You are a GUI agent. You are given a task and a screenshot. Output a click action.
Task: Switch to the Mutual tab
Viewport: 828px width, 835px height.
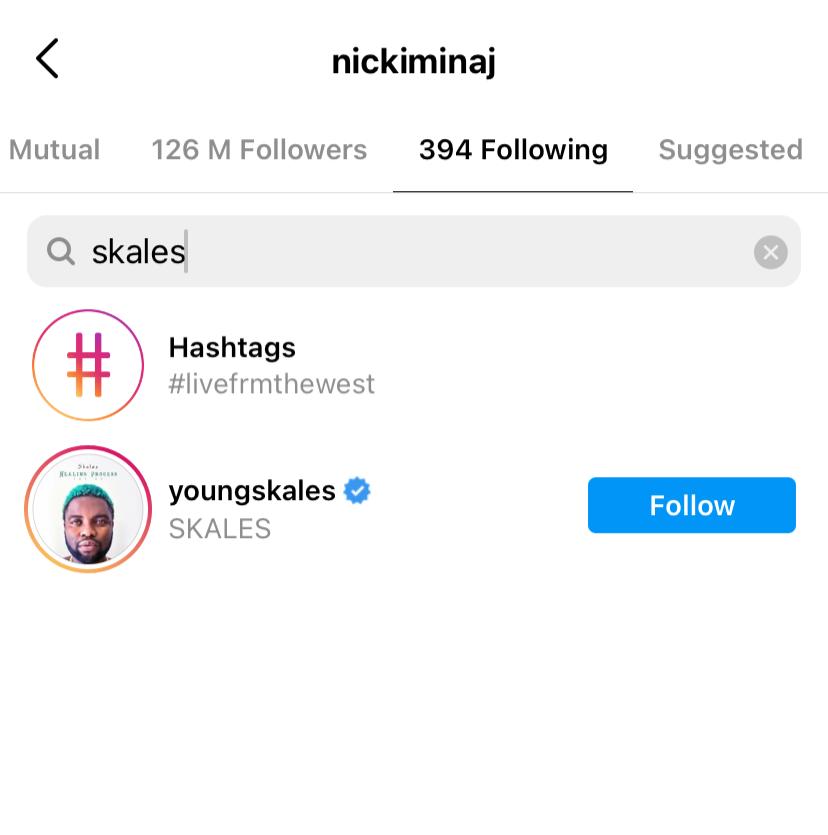pyautogui.click(x=54, y=150)
